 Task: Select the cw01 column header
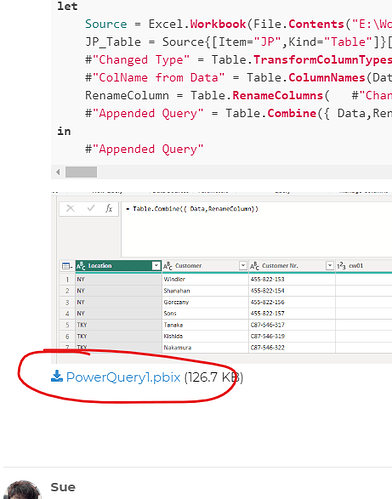point(364,266)
